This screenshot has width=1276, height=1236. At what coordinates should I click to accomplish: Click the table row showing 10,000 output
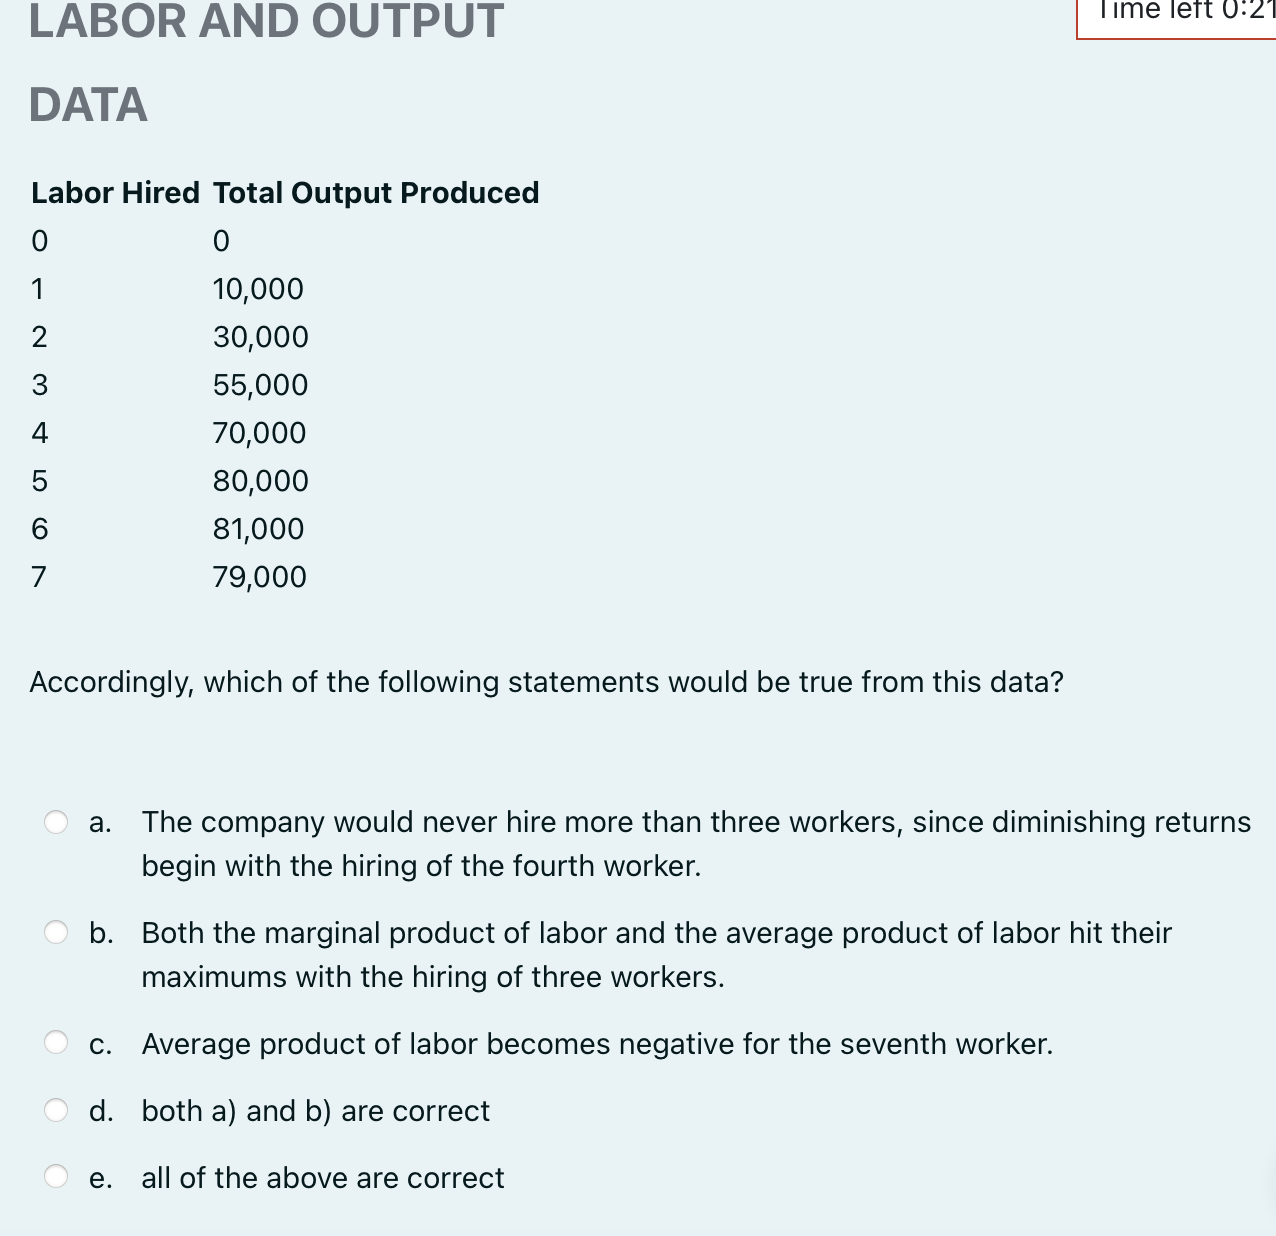click(x=258, y=289)
